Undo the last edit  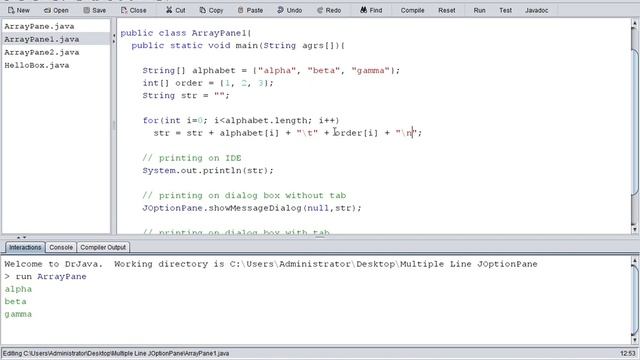(289, 10)
